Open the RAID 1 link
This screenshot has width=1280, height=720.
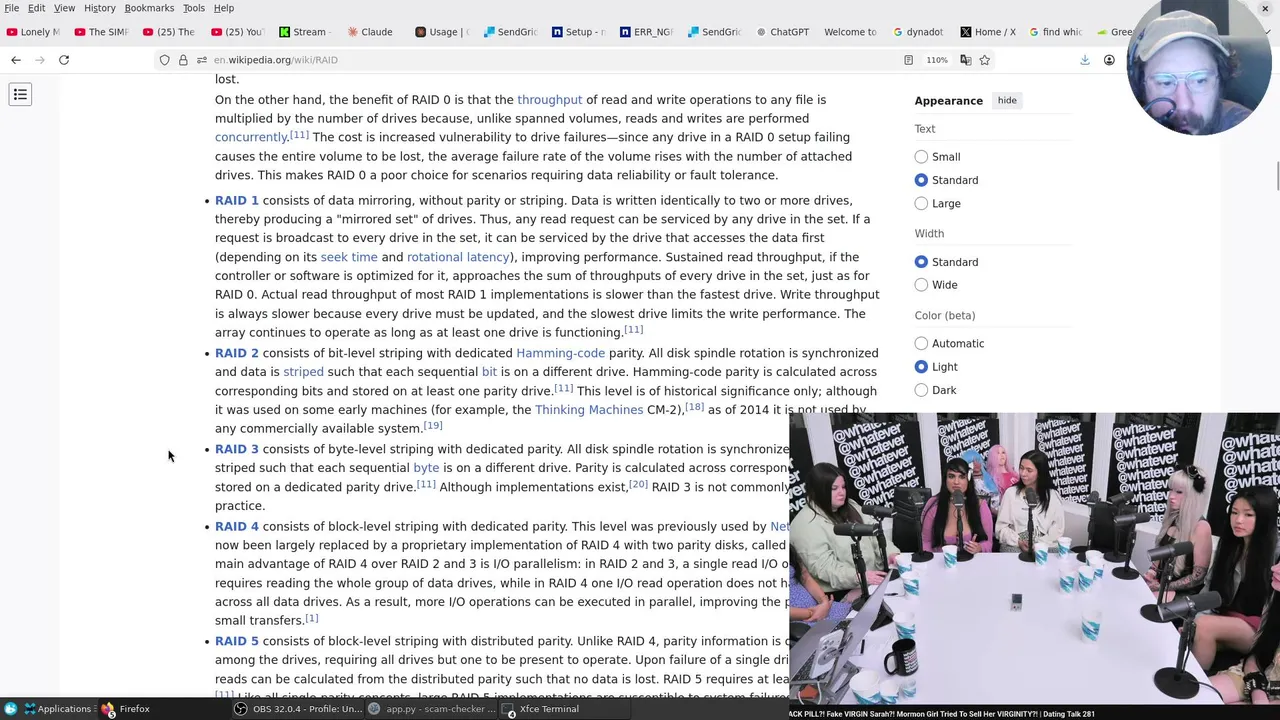237,200
